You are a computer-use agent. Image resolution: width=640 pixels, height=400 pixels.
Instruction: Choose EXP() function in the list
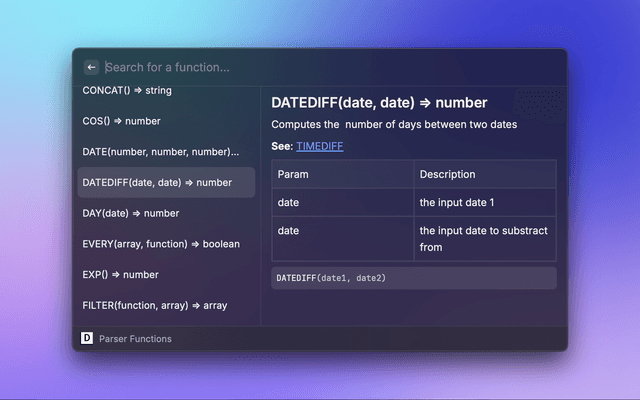pos(121,274)
